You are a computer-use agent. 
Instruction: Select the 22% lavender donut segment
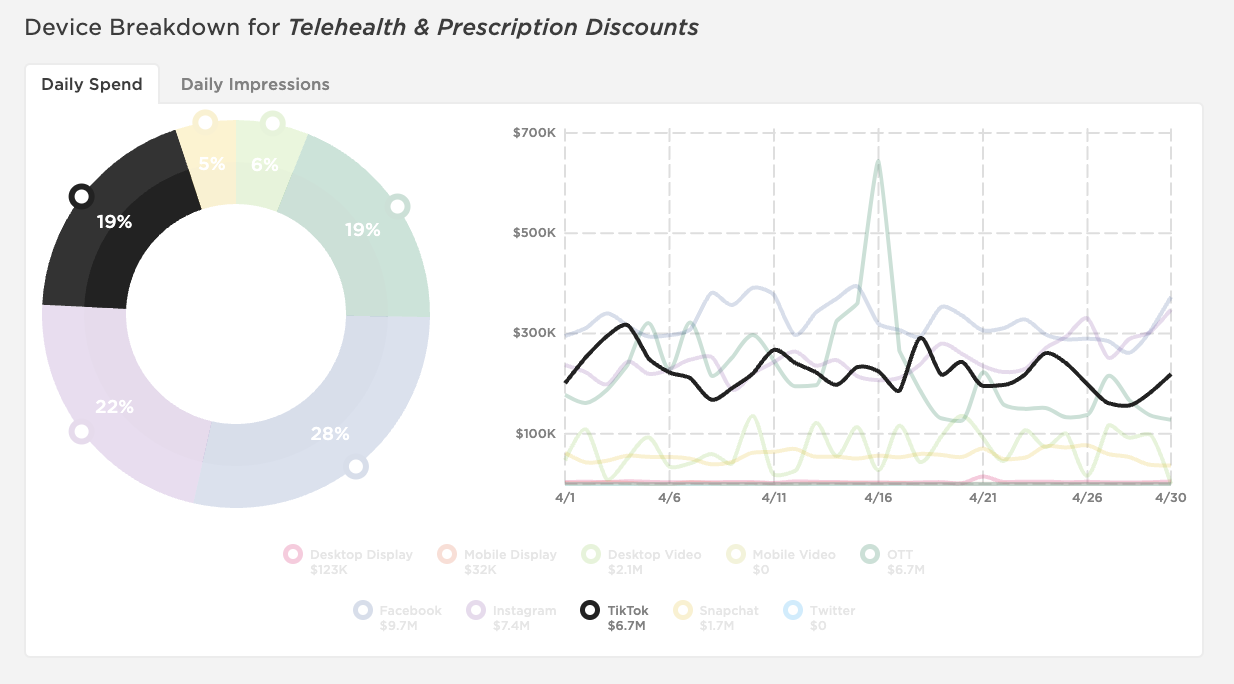115,406
